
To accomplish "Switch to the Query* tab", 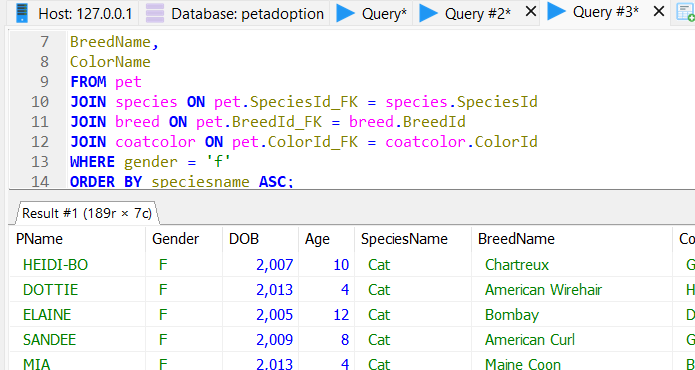I will [371, 13].
